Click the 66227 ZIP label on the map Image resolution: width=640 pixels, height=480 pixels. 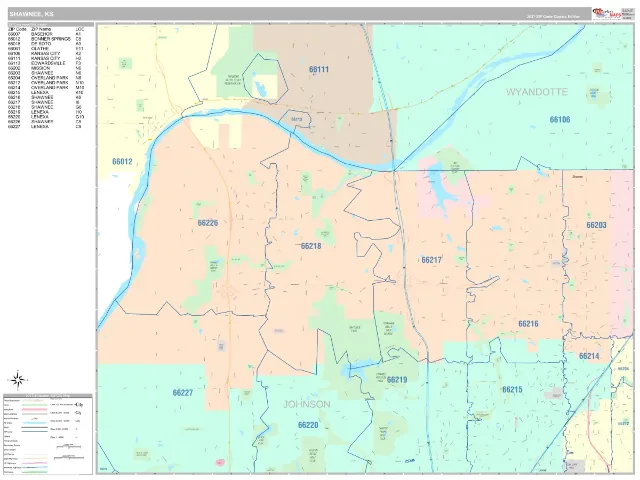(x=182, y=393)
